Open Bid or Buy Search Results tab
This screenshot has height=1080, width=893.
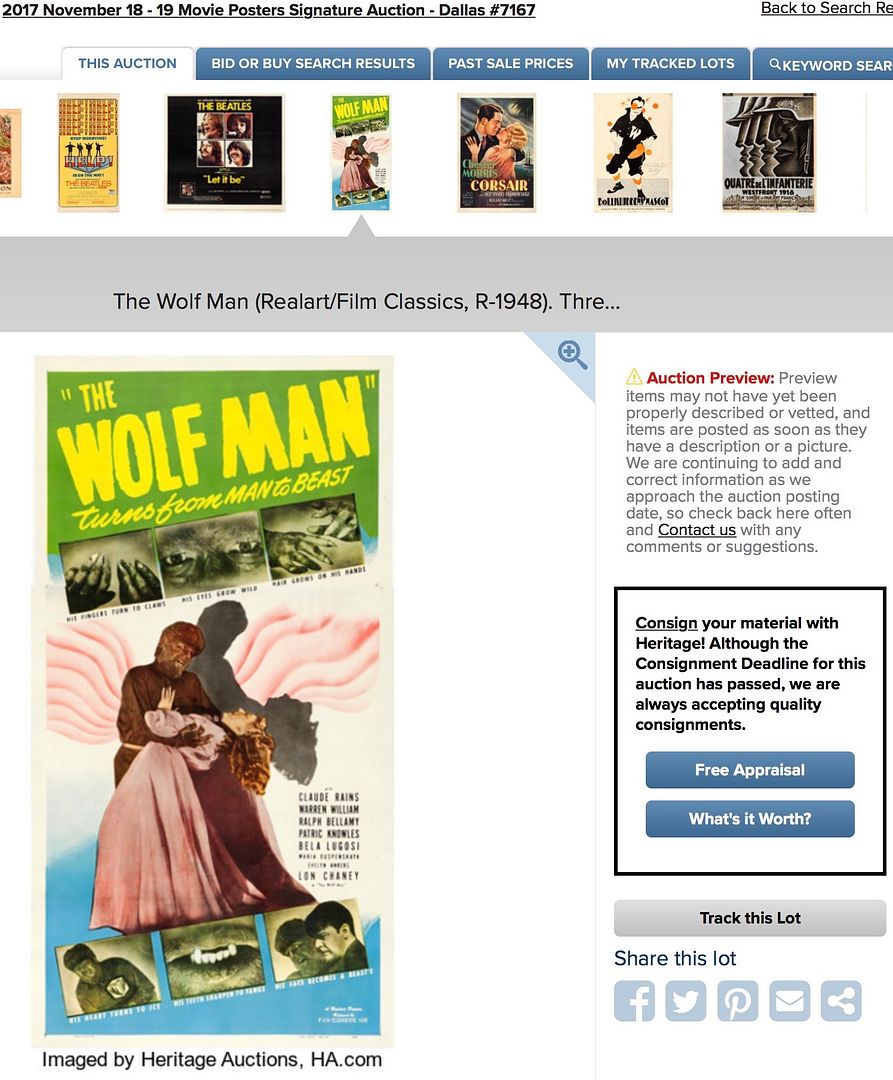pyautogui.click(x=313, y=64)
